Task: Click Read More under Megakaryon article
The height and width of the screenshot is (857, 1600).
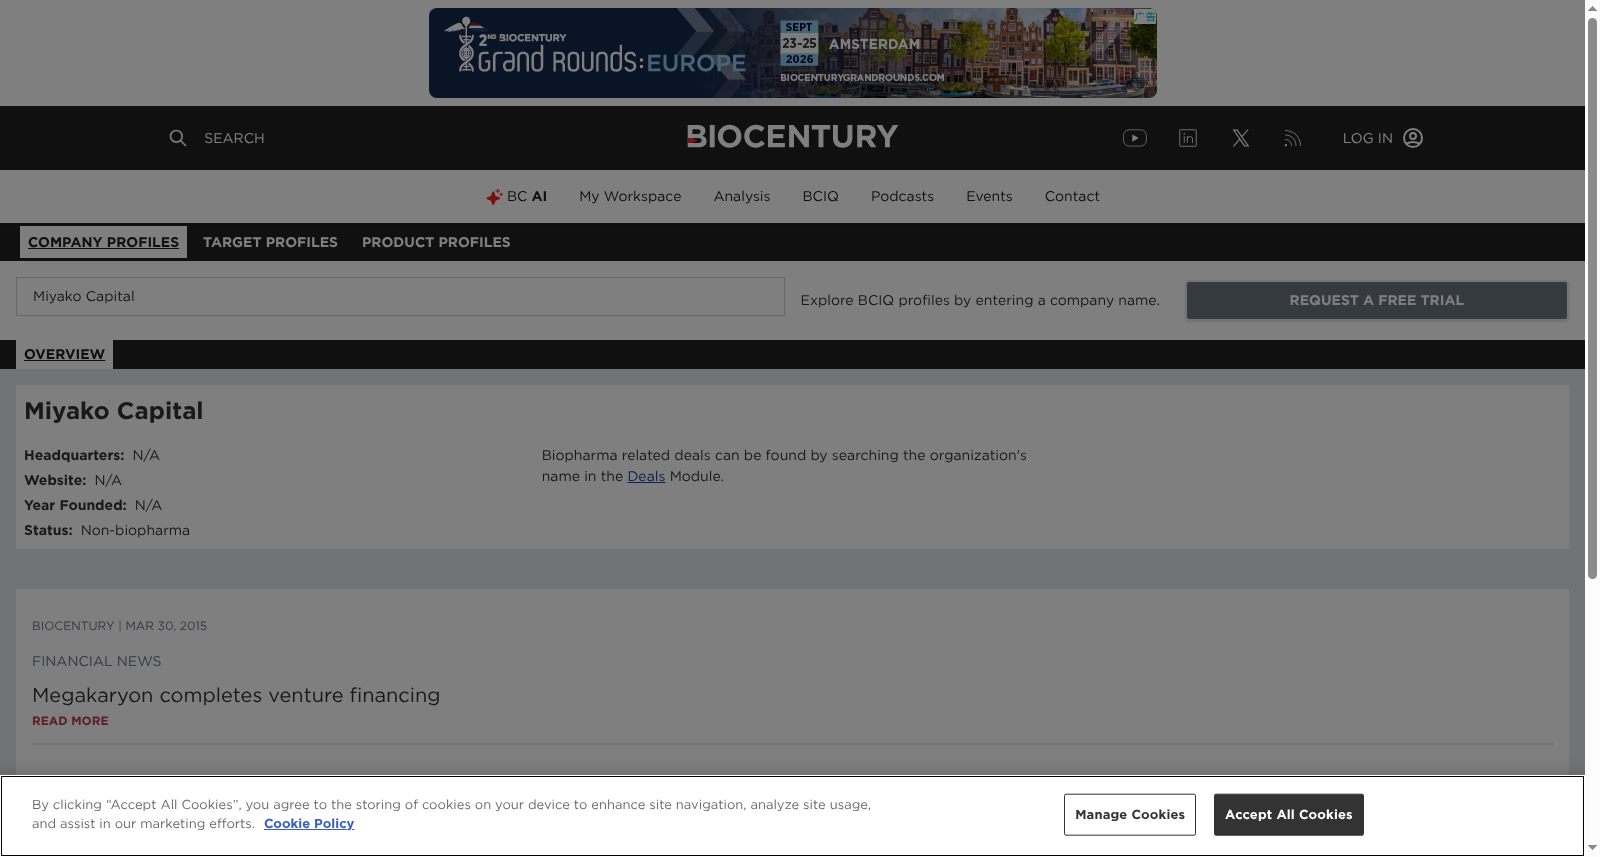Action: click(70, 721)
